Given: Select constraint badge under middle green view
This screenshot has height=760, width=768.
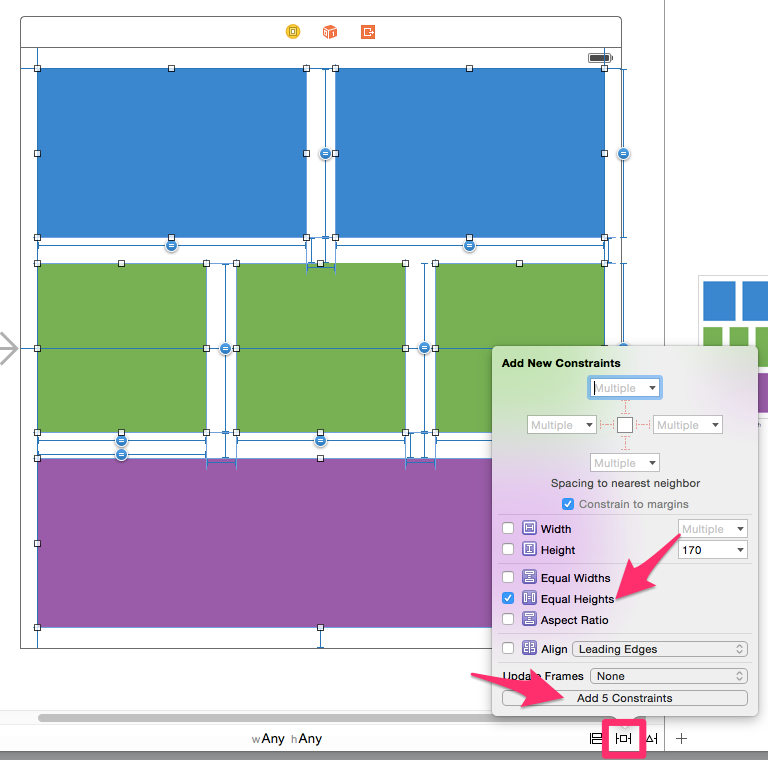Looking at the screenshot, I should point(320,441).
